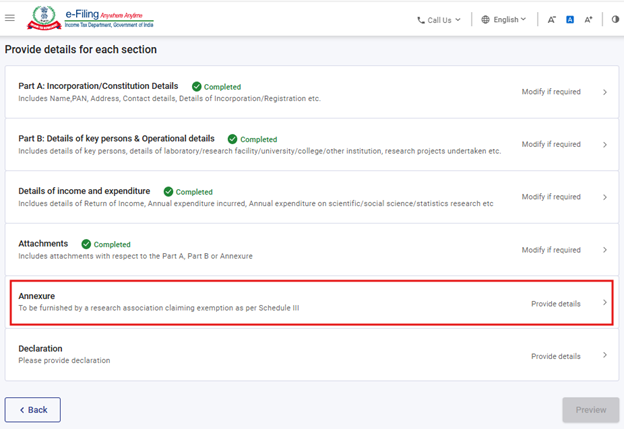Open the hamburger menu icon
The image size is (624, 429).
click(10, 19)
